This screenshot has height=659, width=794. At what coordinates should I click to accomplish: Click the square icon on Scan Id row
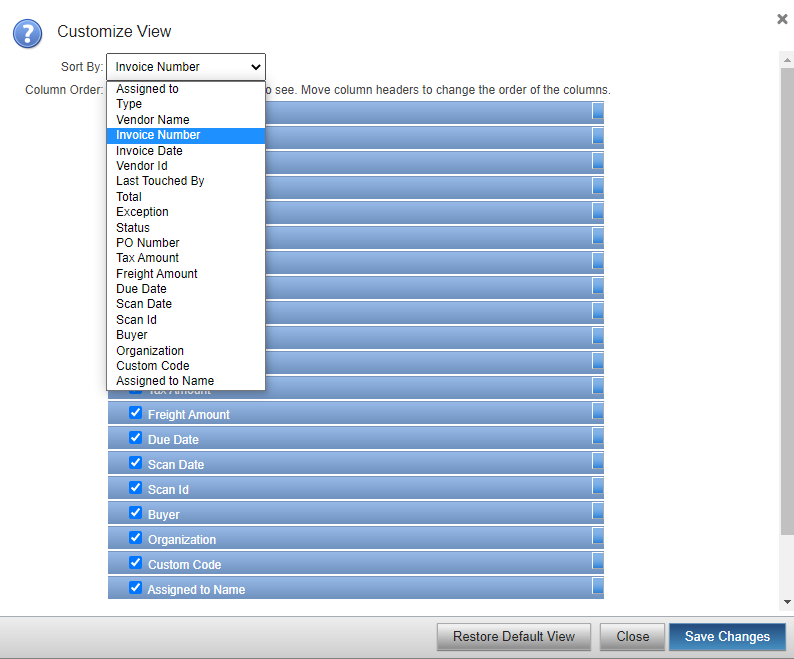[x=598, y=486]
